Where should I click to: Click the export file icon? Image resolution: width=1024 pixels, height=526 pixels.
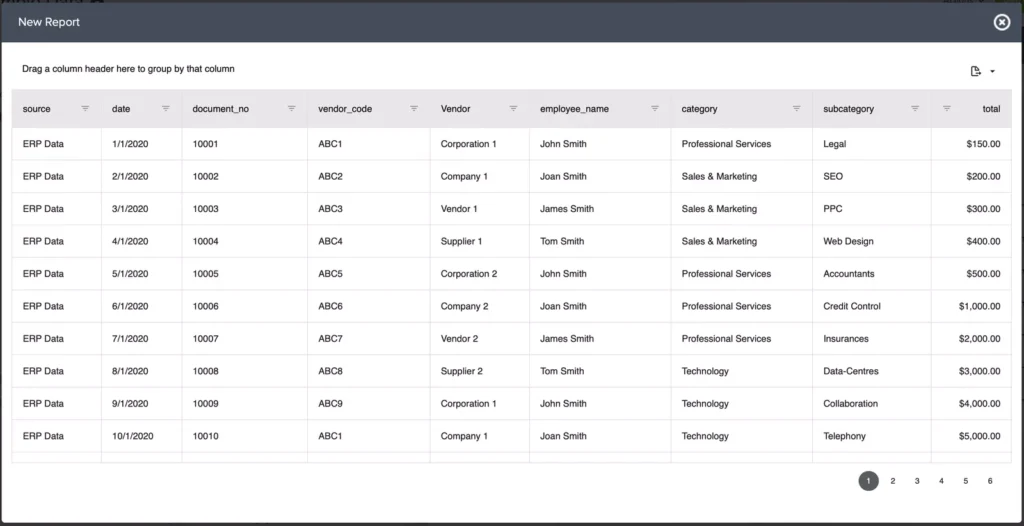976,71
